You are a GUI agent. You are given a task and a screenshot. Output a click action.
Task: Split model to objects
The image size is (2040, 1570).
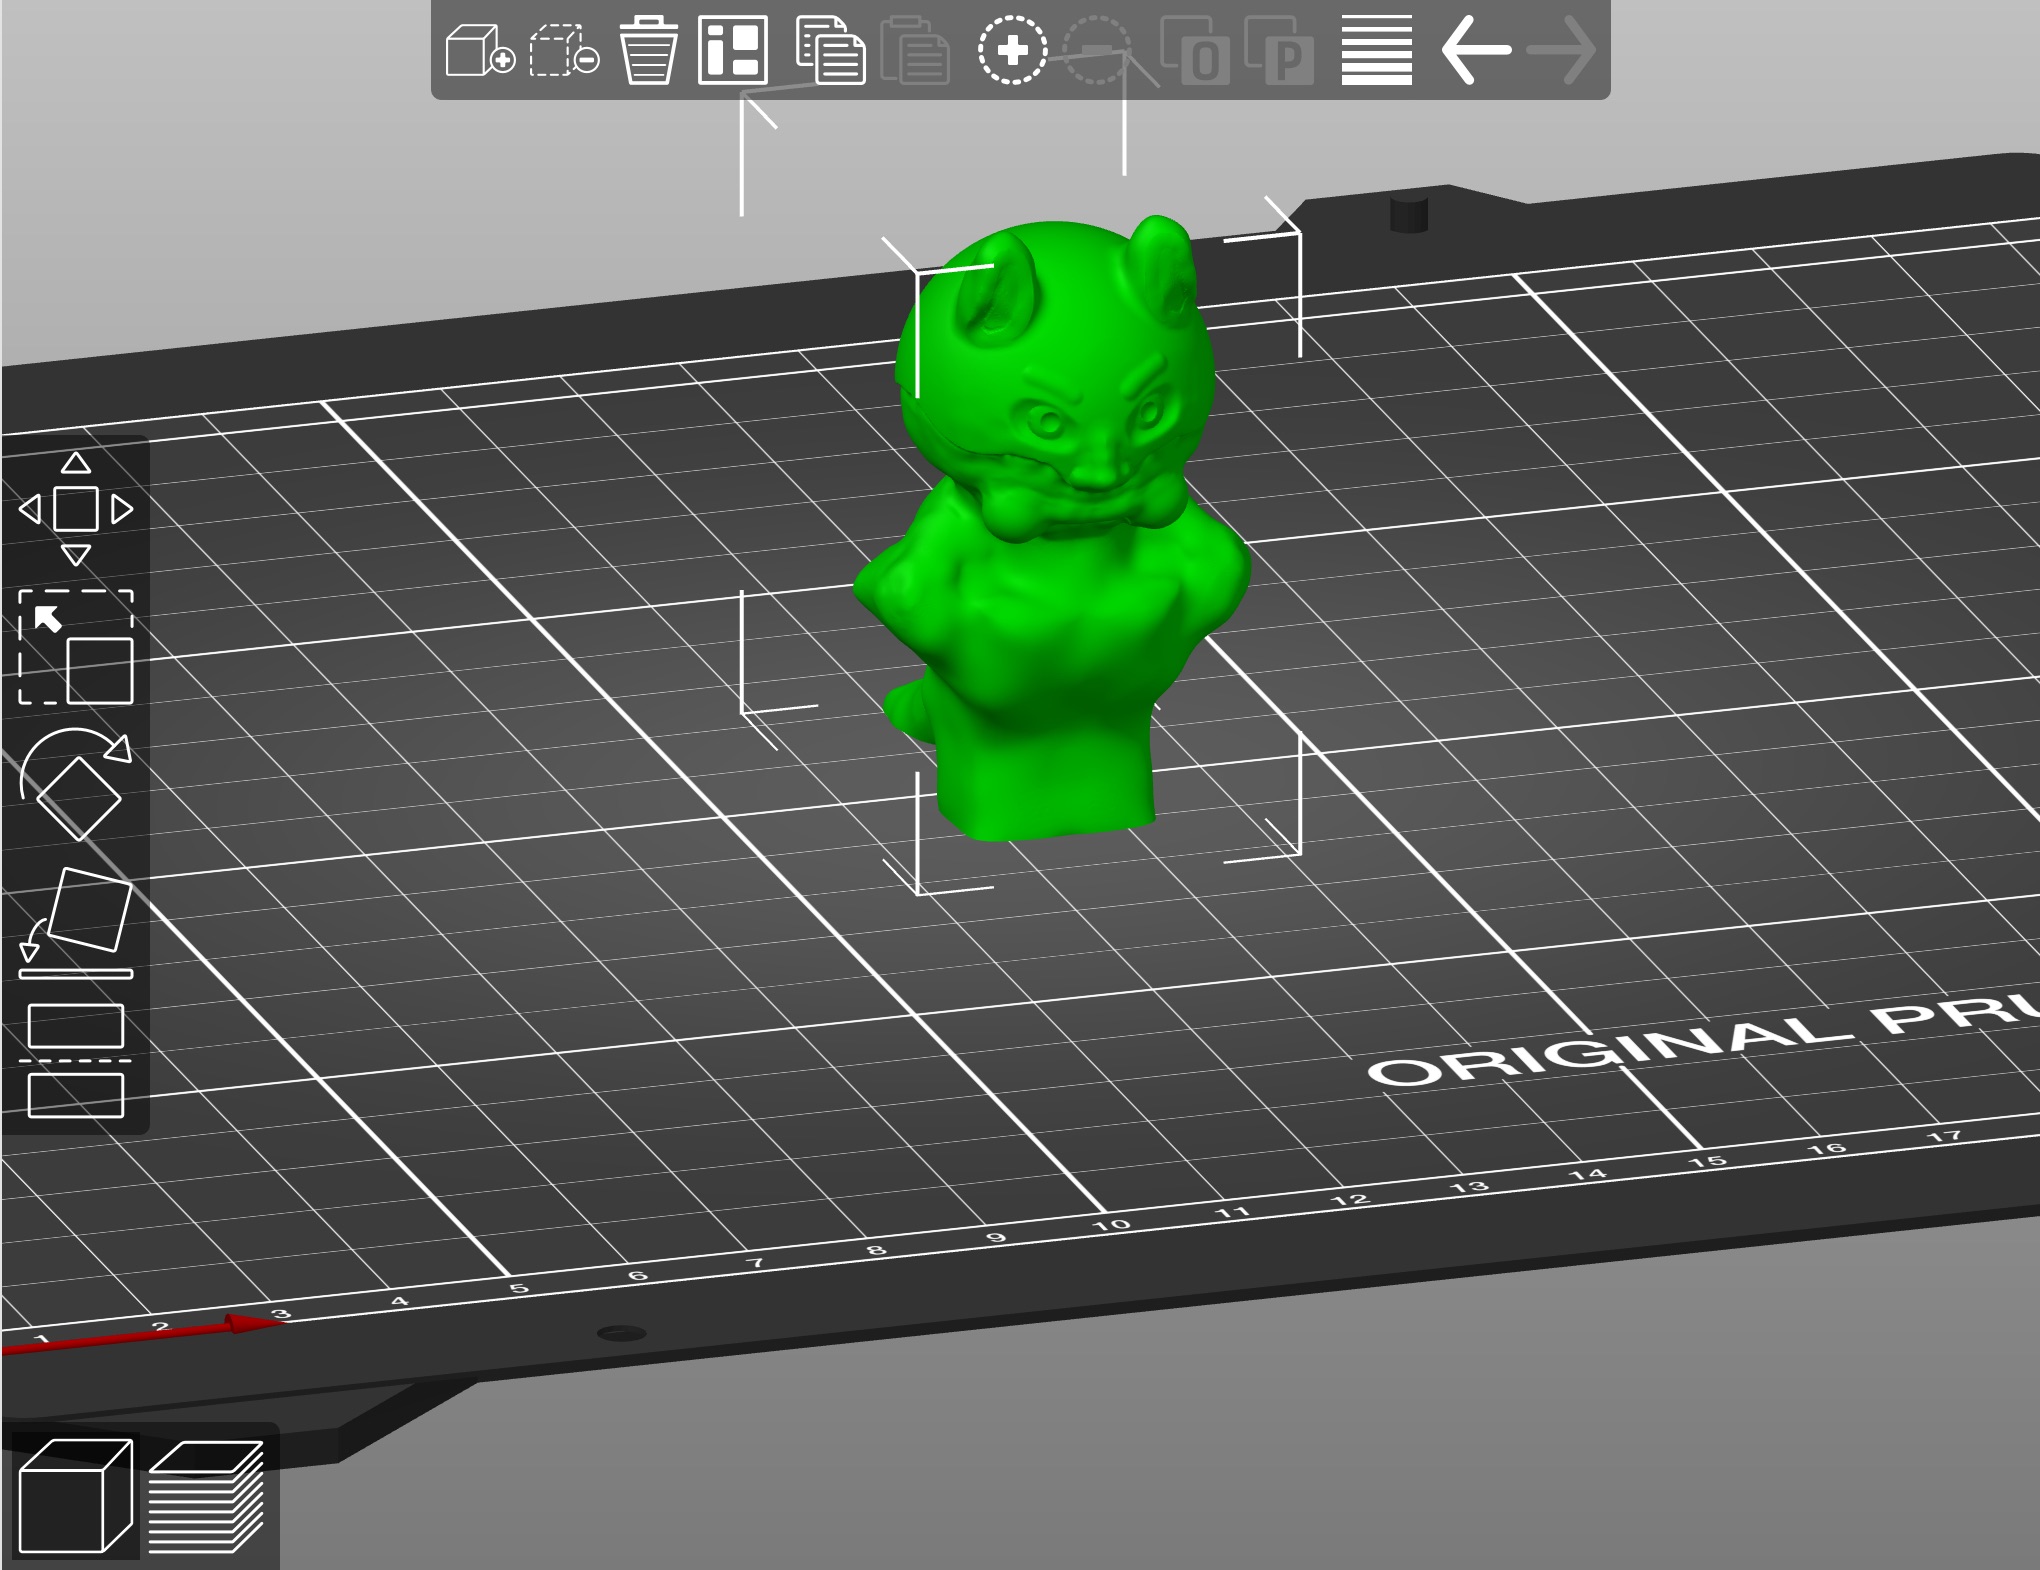pos(1197,49)
